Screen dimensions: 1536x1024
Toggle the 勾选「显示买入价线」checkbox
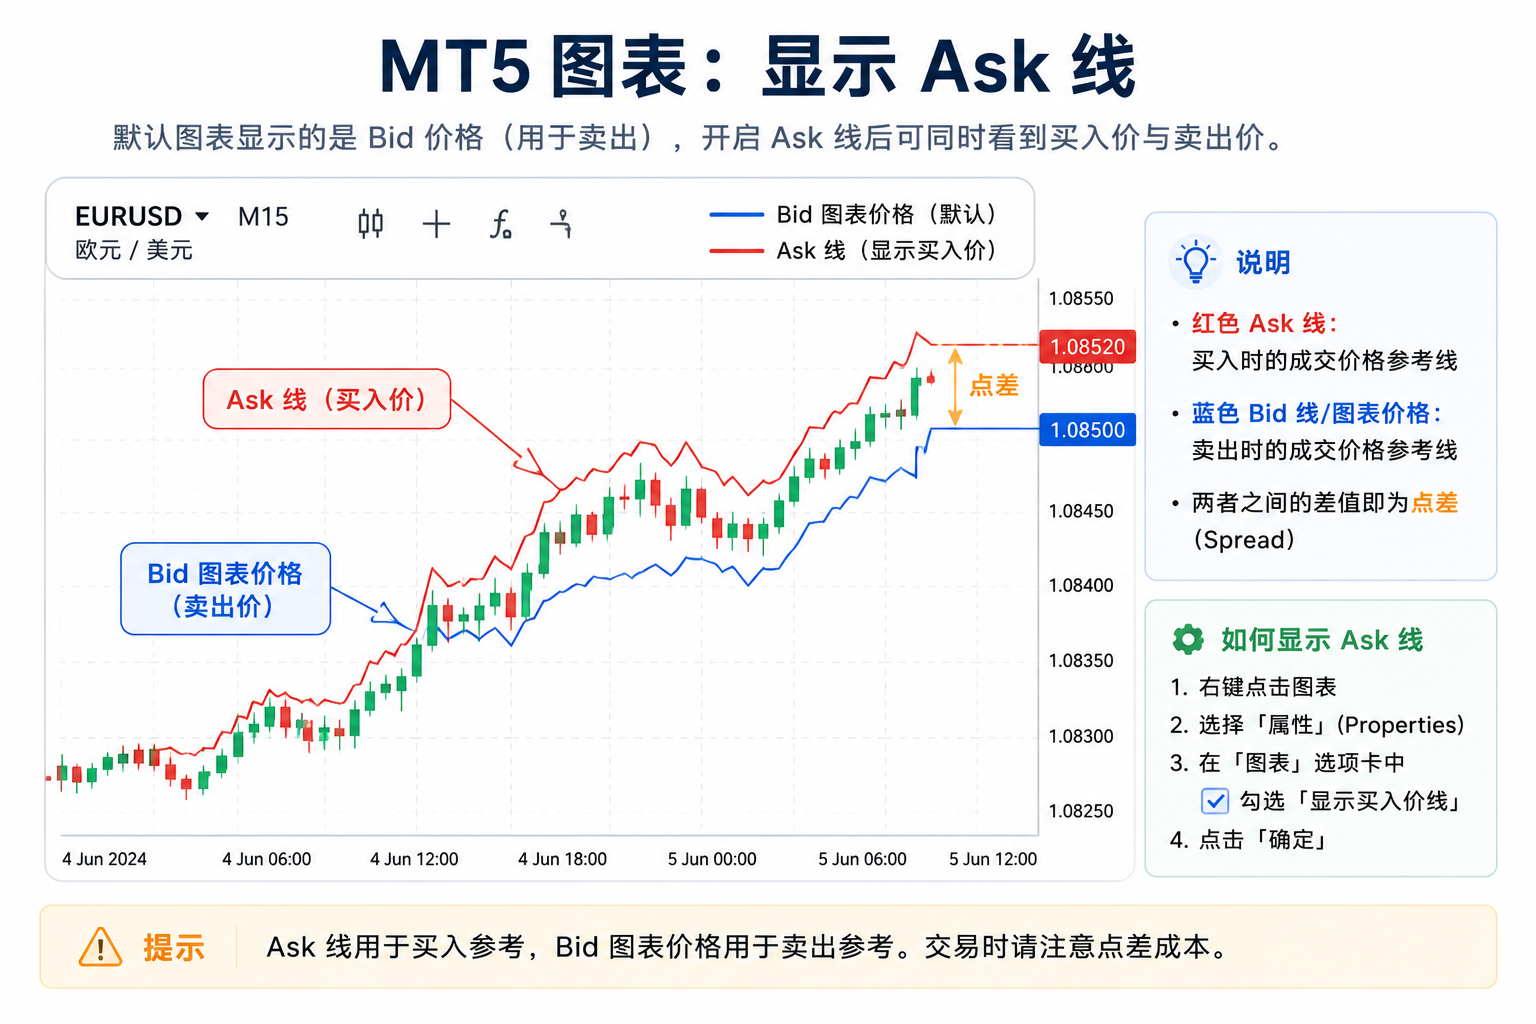point(1215,801)
